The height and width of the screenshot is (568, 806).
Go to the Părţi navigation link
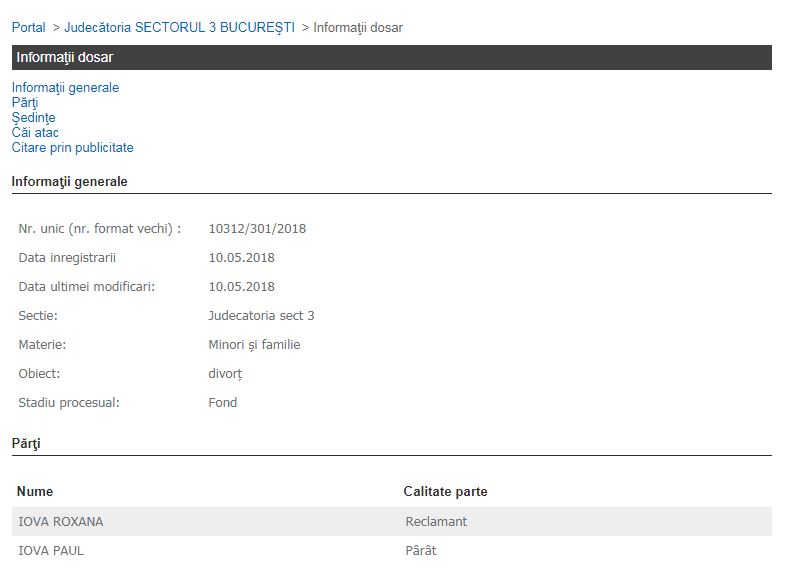click(x=25, y=103)
